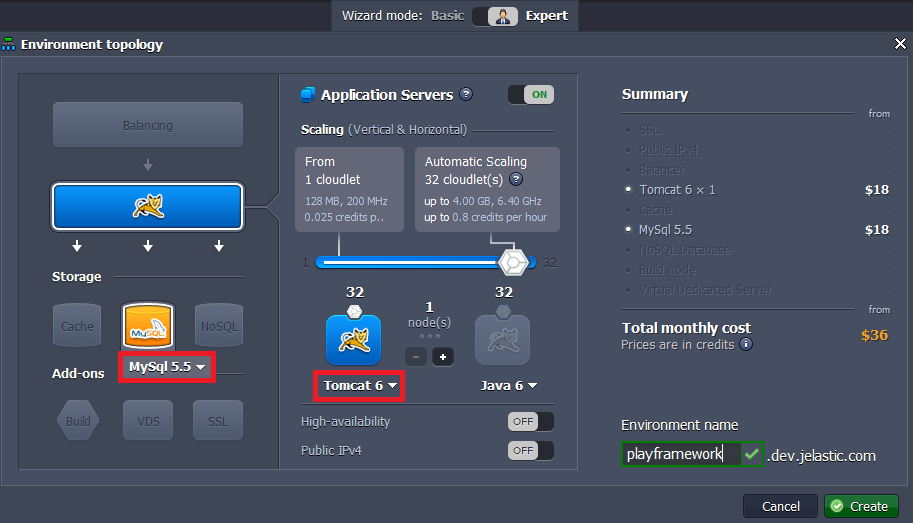Click the Balancer row in Summary
Image resolution: width=913 pixels, height=523 pixels.
point(756,170)
